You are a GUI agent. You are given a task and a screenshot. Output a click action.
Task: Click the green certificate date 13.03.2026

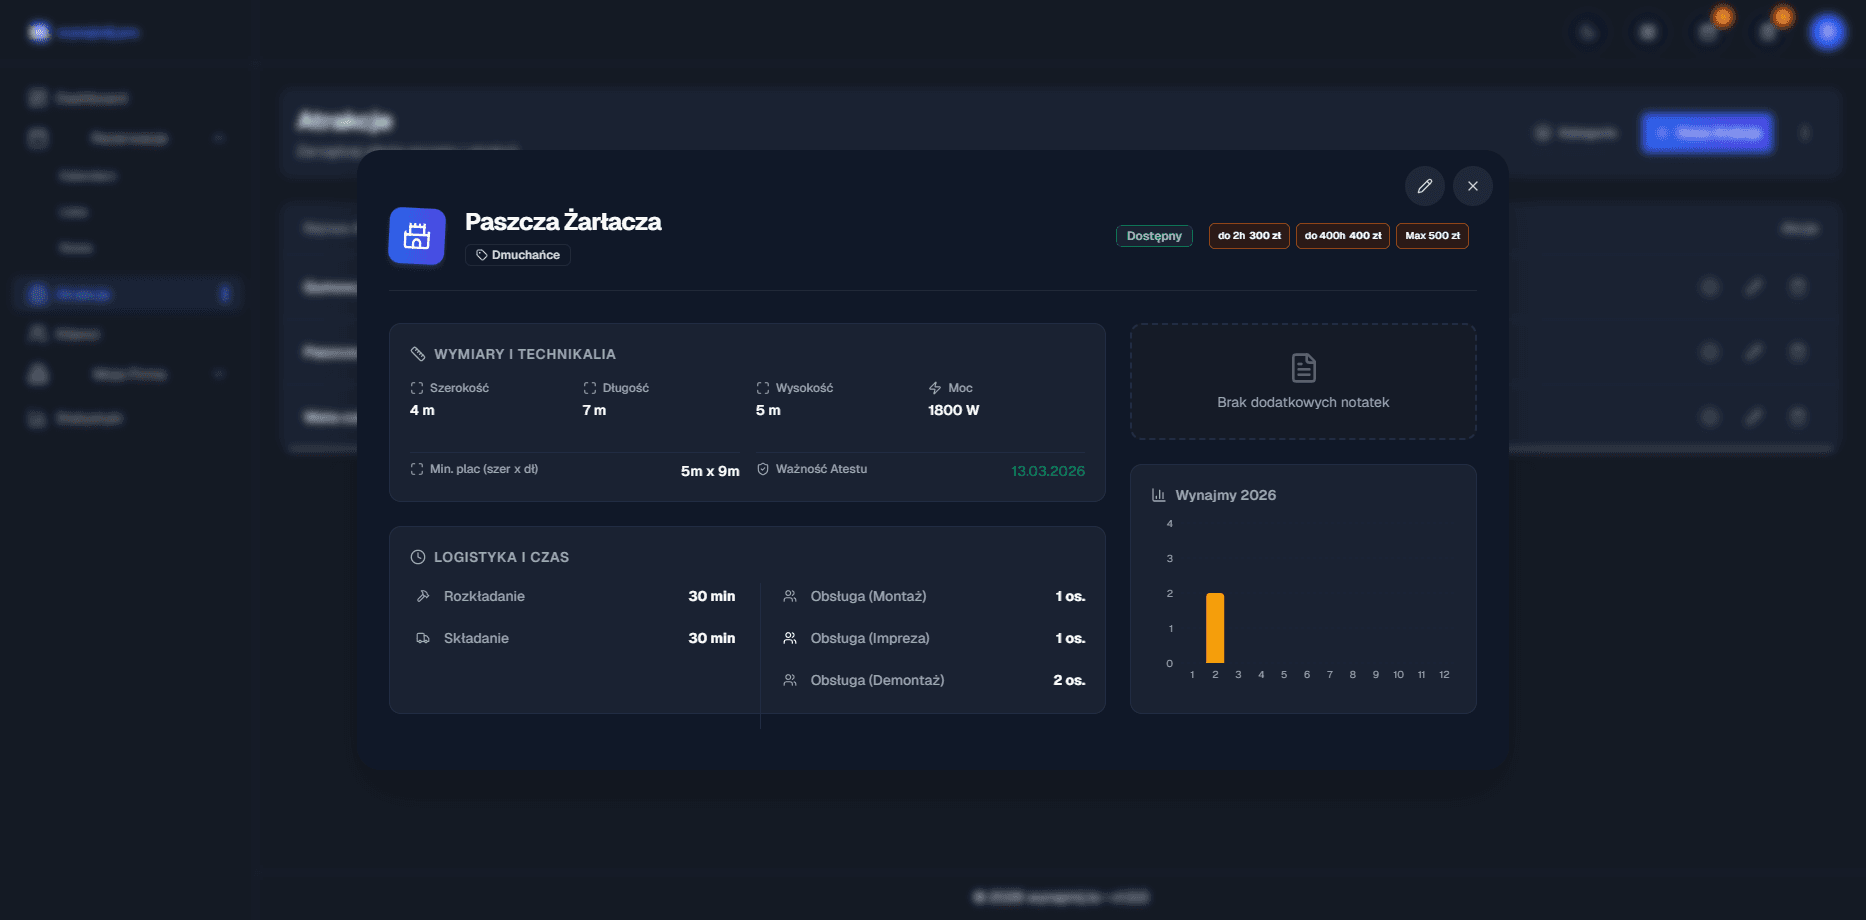coord(1047,471)
